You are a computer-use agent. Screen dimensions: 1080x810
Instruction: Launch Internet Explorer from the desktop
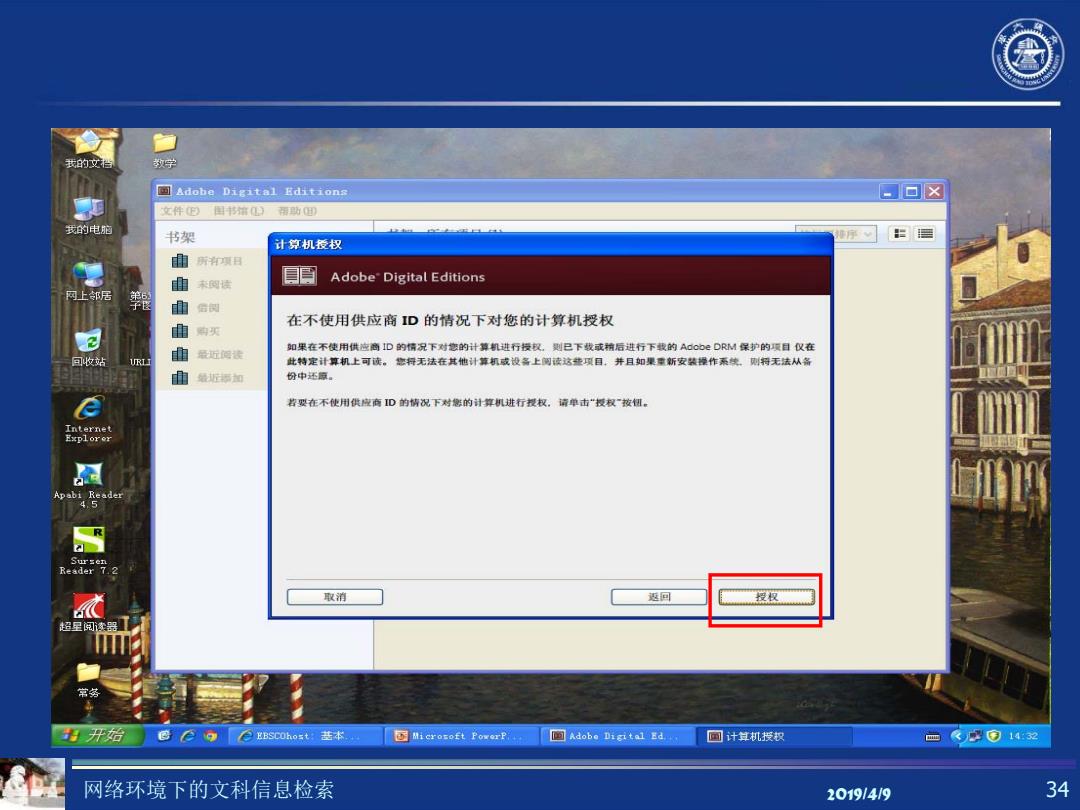(88, 418)
